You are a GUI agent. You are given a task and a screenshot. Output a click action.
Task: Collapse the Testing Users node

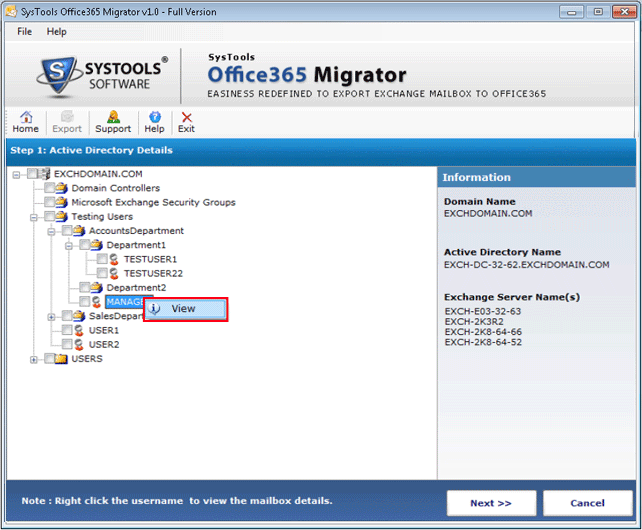[x=34, y=217]
